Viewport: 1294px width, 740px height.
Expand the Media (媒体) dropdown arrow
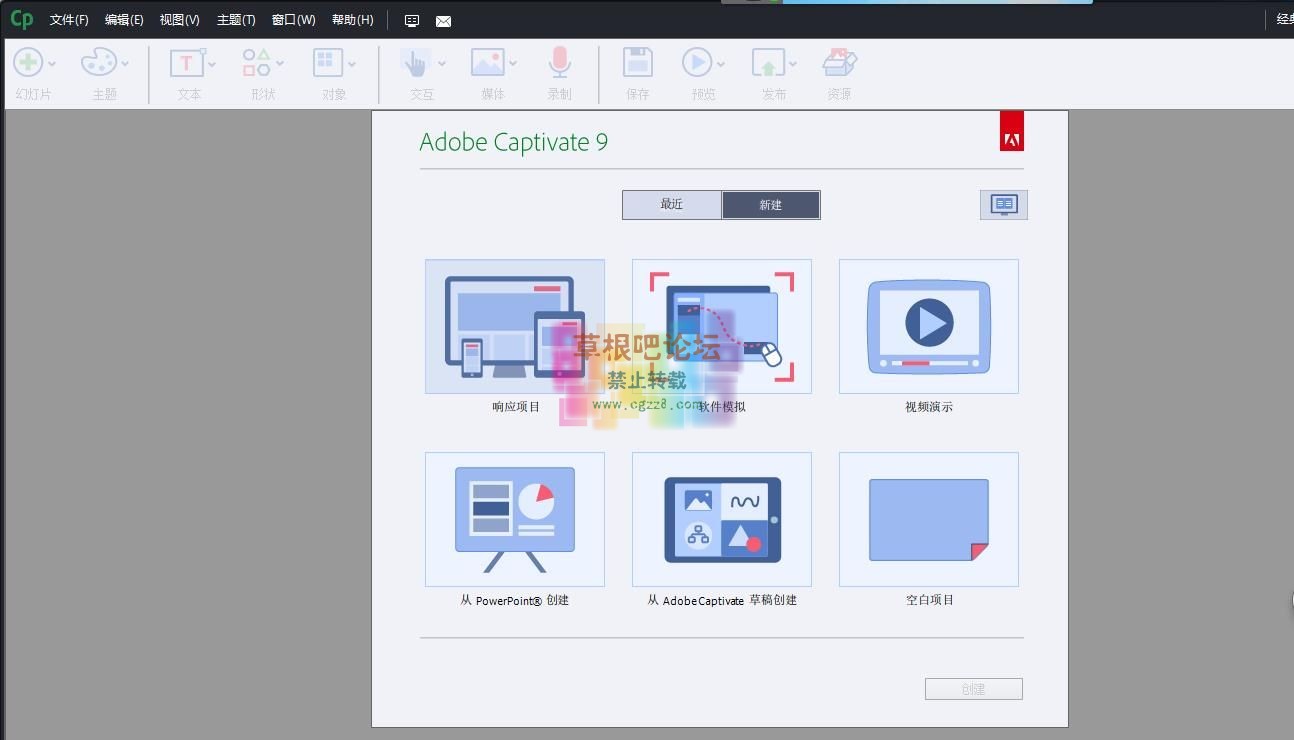[513, 64]
